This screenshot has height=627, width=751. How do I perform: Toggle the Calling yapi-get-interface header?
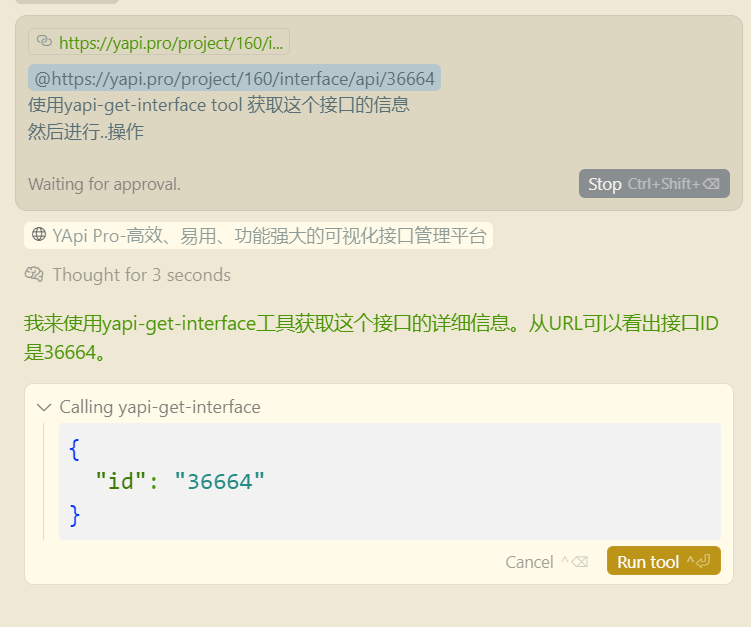point(159,407)
